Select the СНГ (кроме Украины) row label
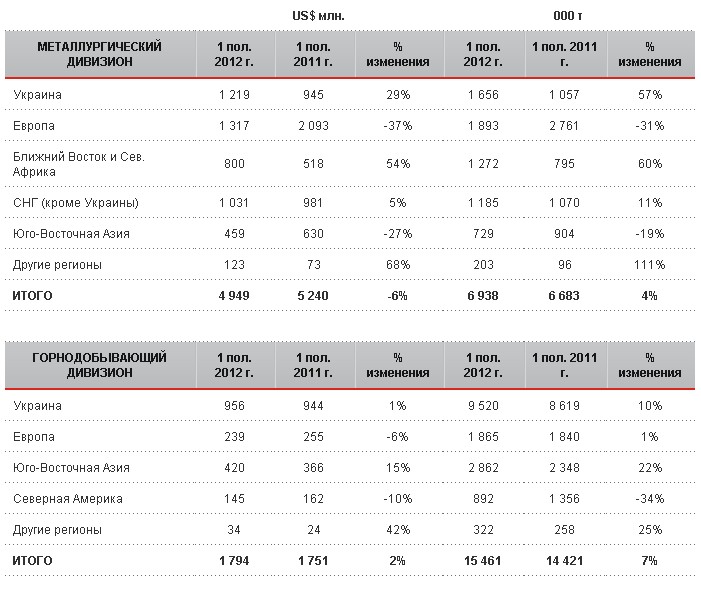This screenshot has width=701, height=594. (76, 203)
